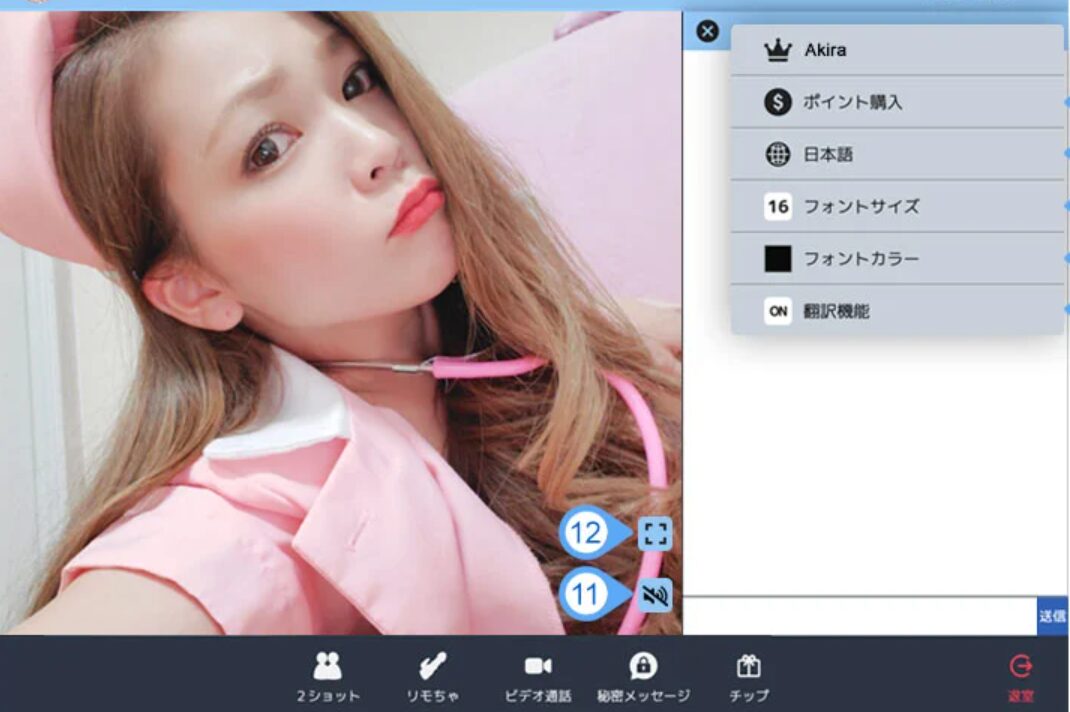Image resolution: width=1070 pixels, height=712 pixels.
Task: Toggle the 翻訳機能 ON switch
Action: [777, 311]
